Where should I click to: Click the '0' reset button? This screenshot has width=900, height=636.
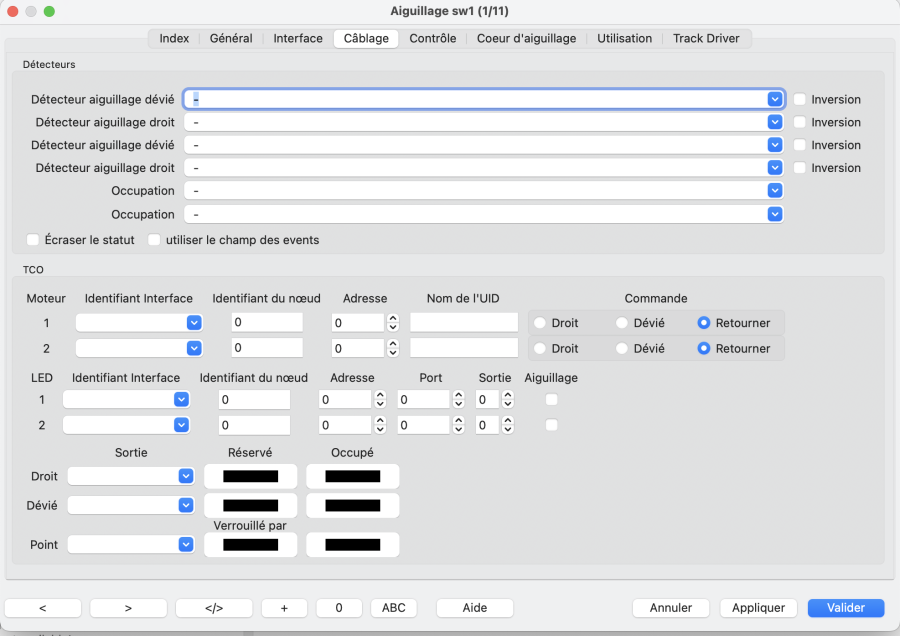click(339, 608)
